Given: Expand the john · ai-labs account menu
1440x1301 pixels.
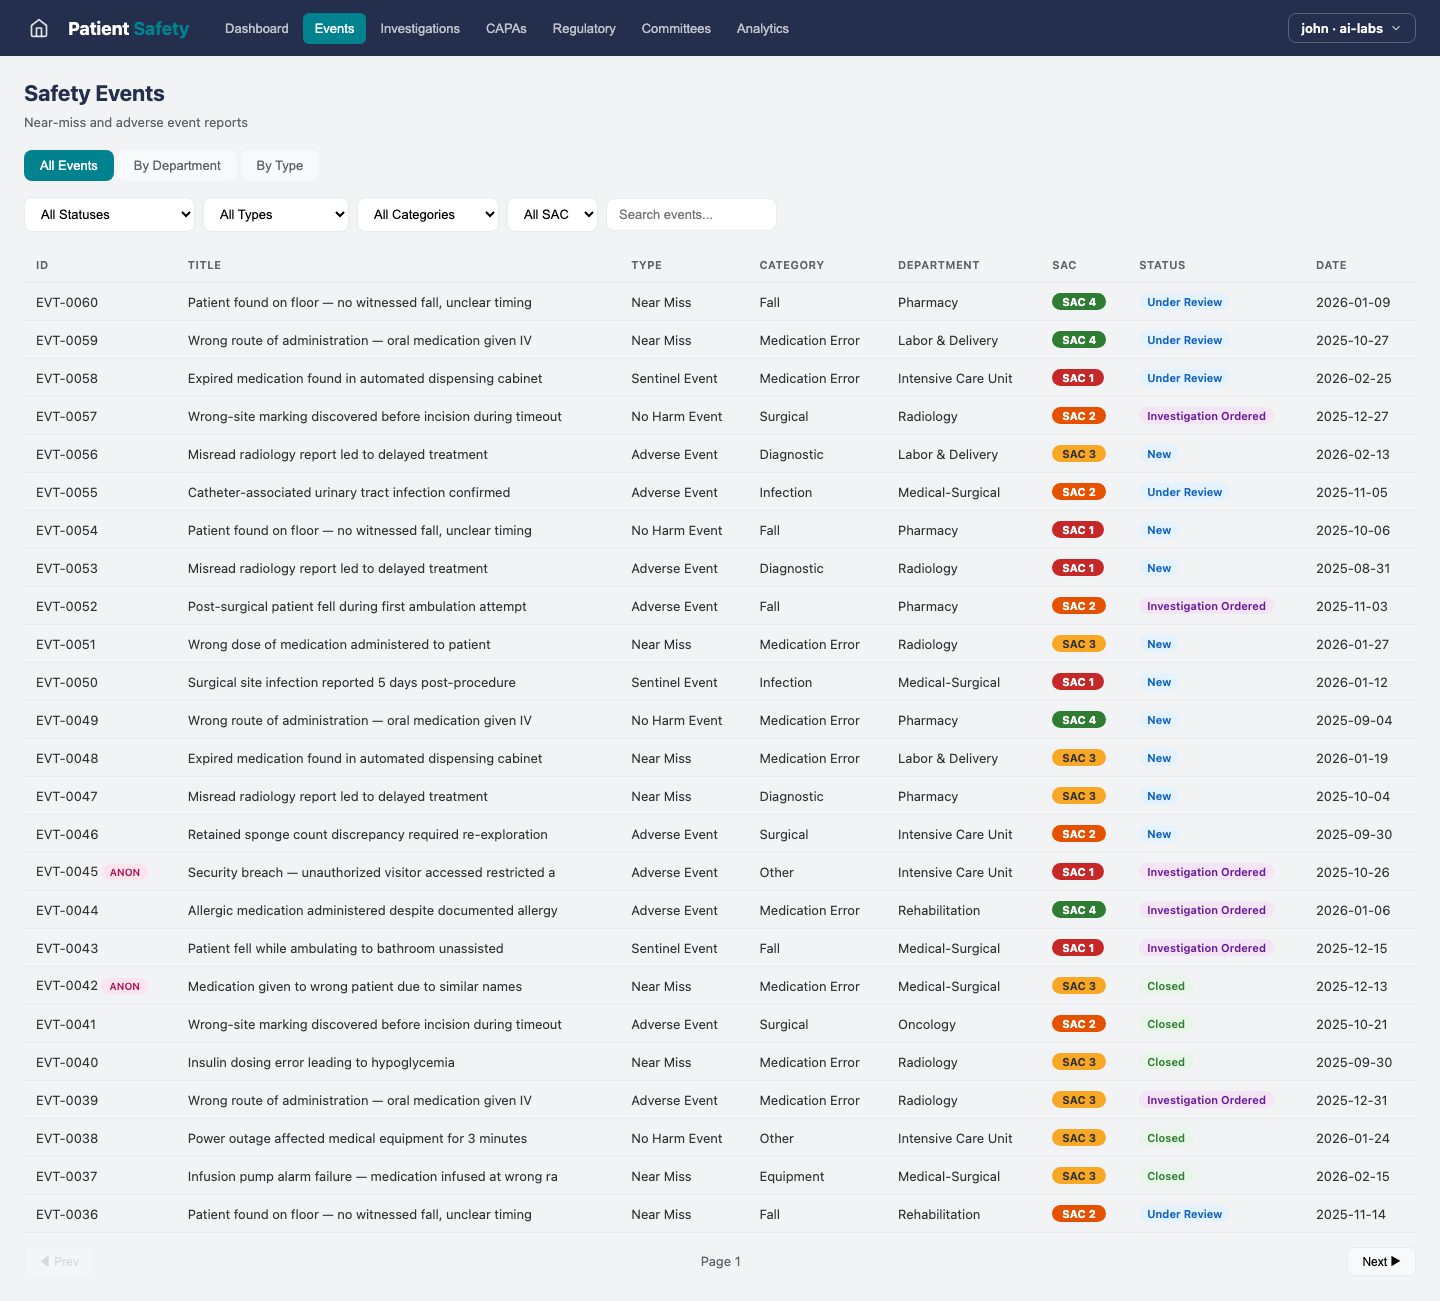Looking at the screenshot, I should coord(1351,28).
